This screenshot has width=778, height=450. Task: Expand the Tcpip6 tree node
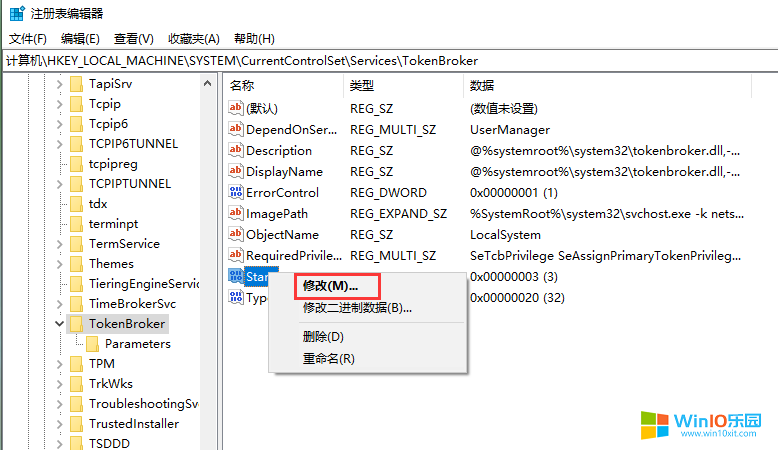coord(60,124)
